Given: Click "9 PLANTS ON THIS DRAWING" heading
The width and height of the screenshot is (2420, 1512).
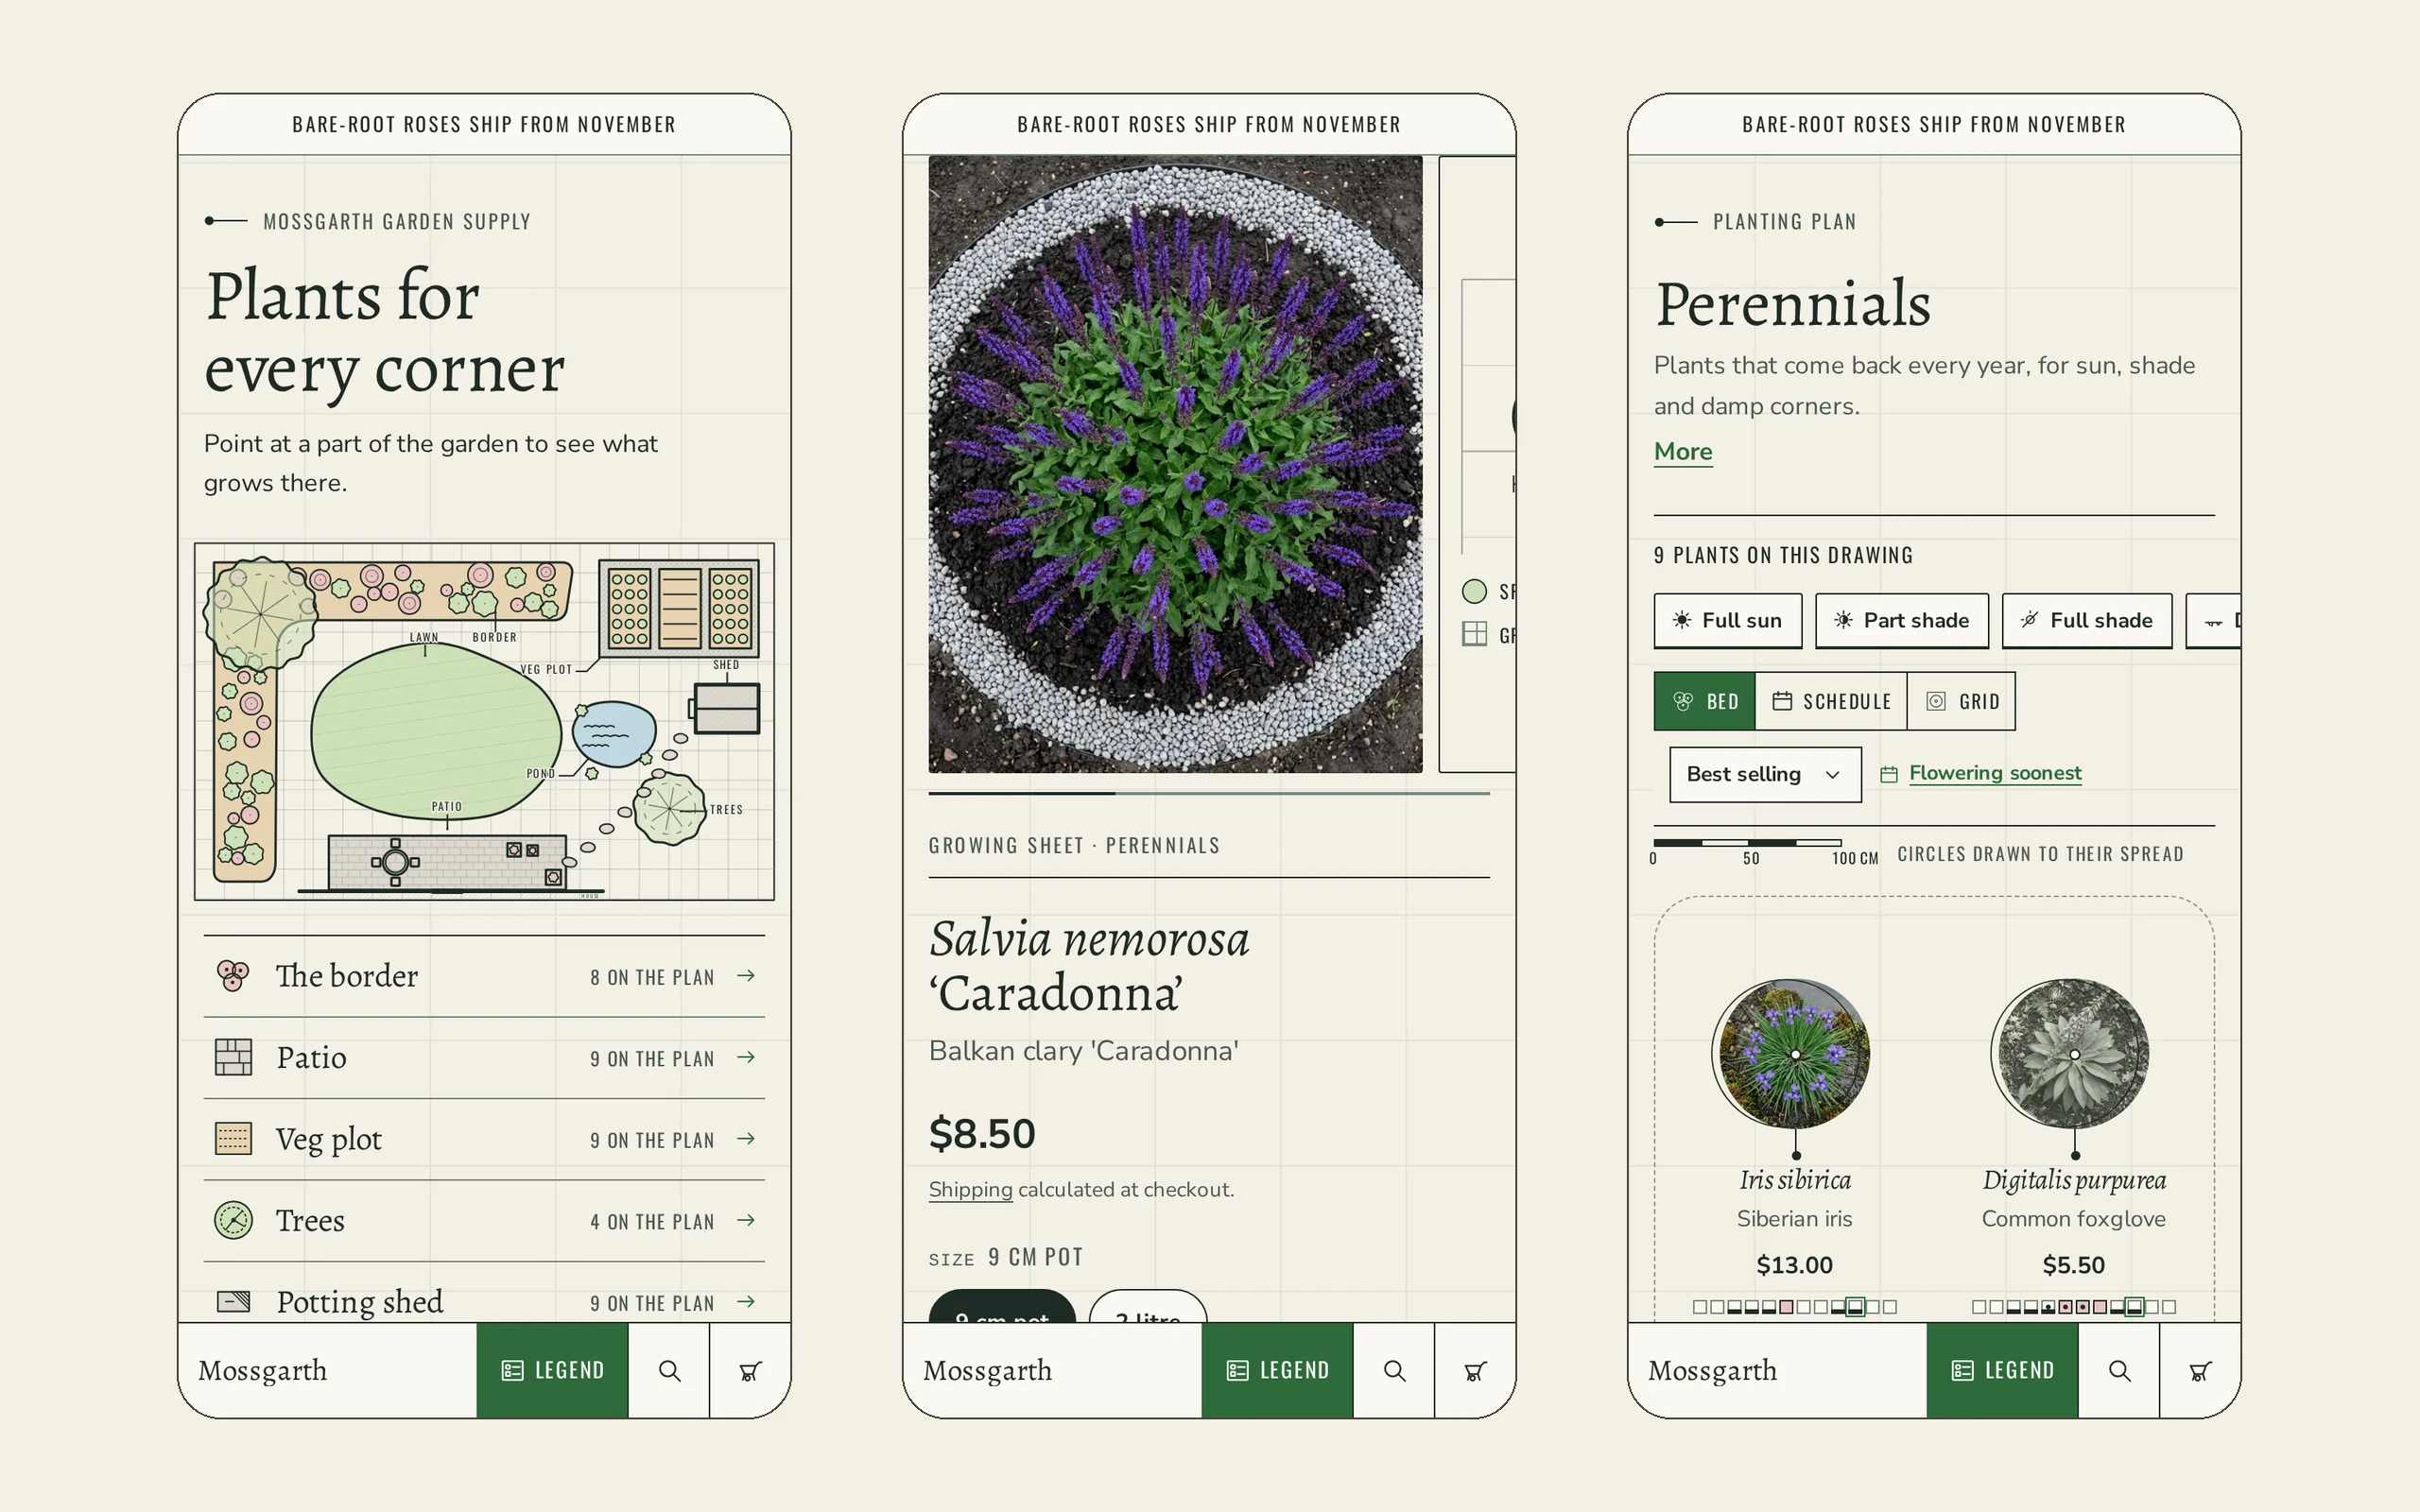Looking at the screenshot, I should (x=1783, y=555).
